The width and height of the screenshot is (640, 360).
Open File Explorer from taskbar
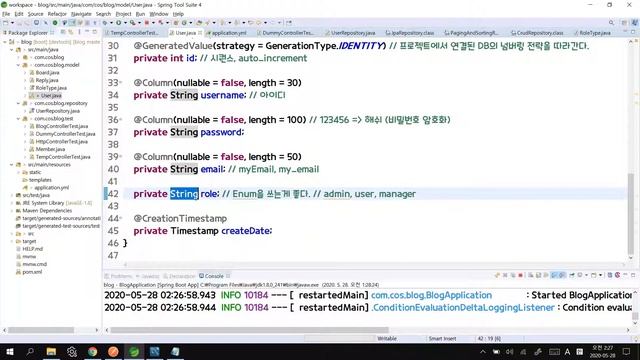[x=51, y=351]
